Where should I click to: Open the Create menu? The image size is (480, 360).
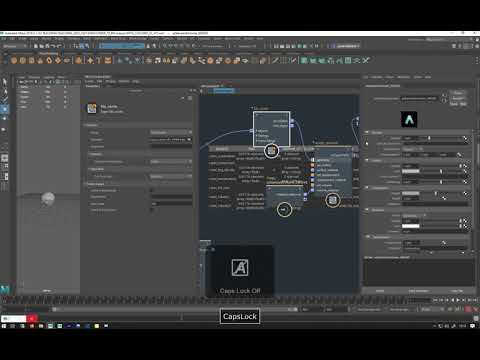coord(22,39)
